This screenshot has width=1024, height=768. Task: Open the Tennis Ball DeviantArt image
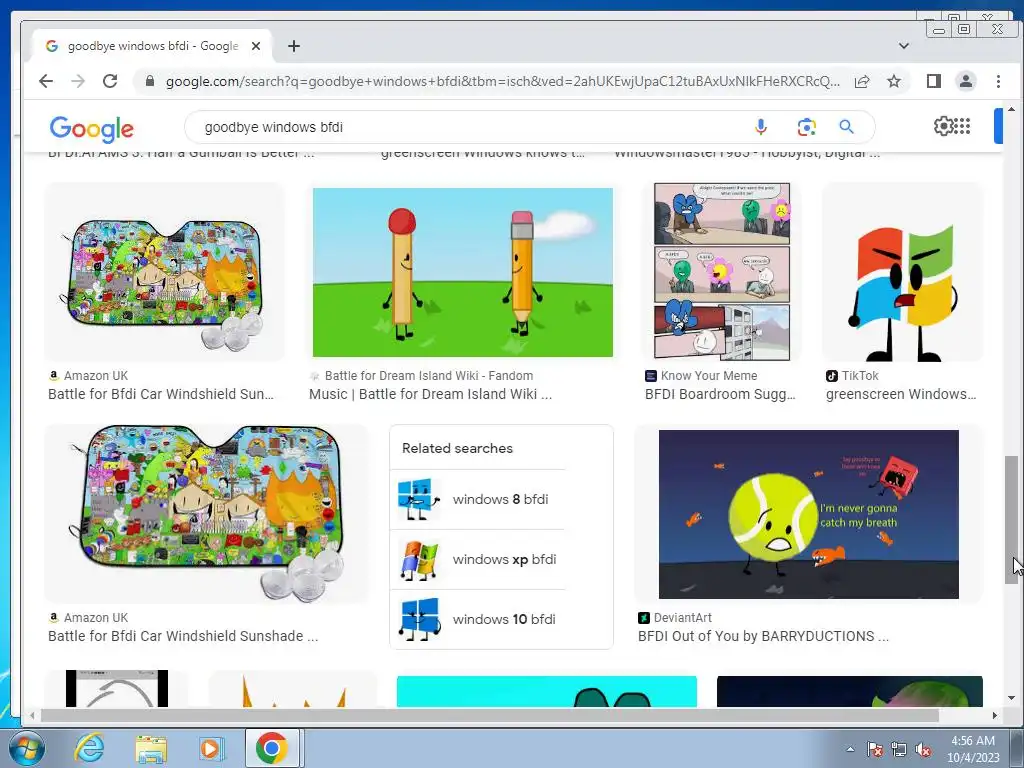[x=808, y=514]
